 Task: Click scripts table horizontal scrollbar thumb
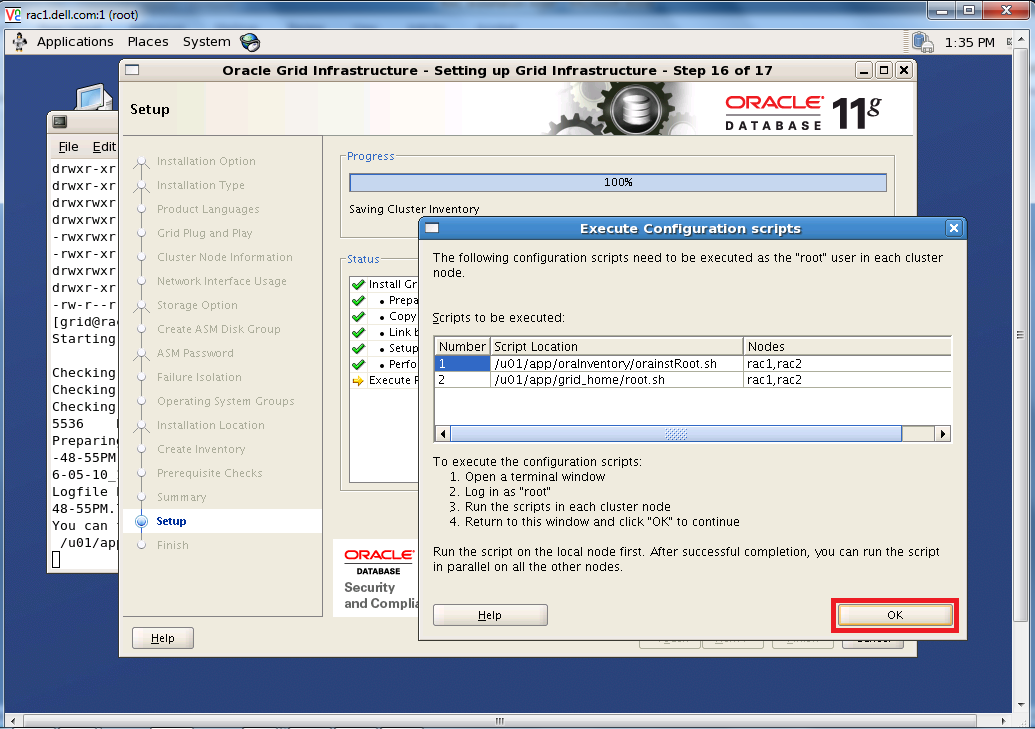[676, 434]
